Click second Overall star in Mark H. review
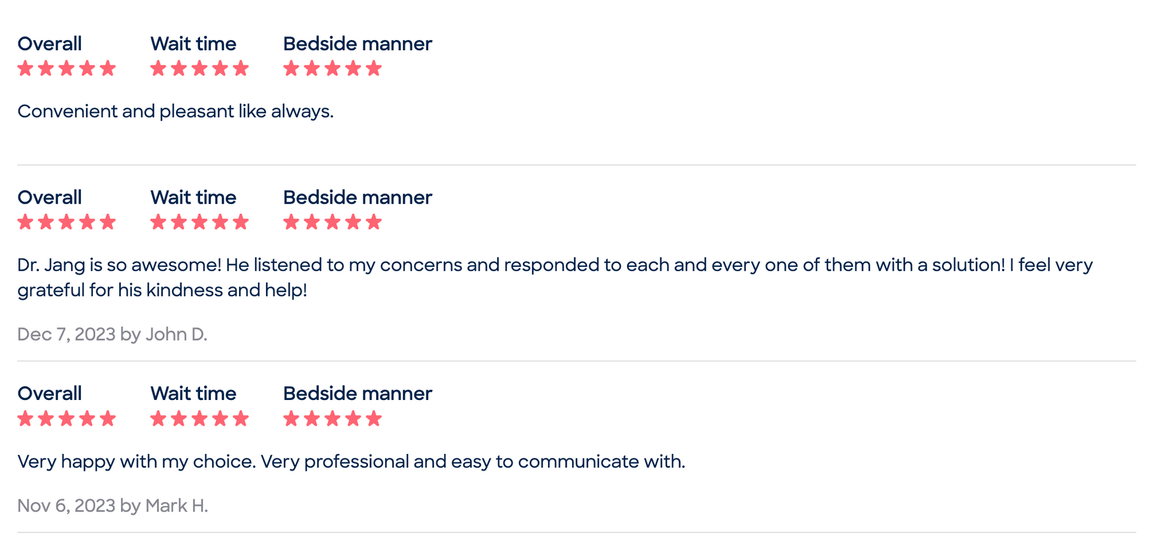The height and width of the screenshot is (534, 1150). [46, 419]
